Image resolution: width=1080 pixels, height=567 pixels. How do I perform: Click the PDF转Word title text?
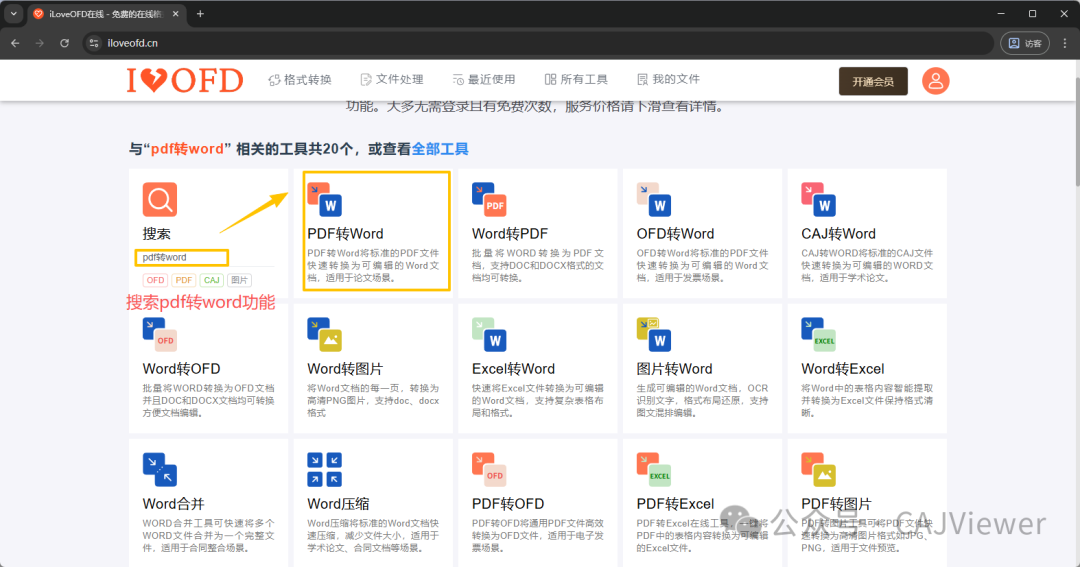point(345,234)
